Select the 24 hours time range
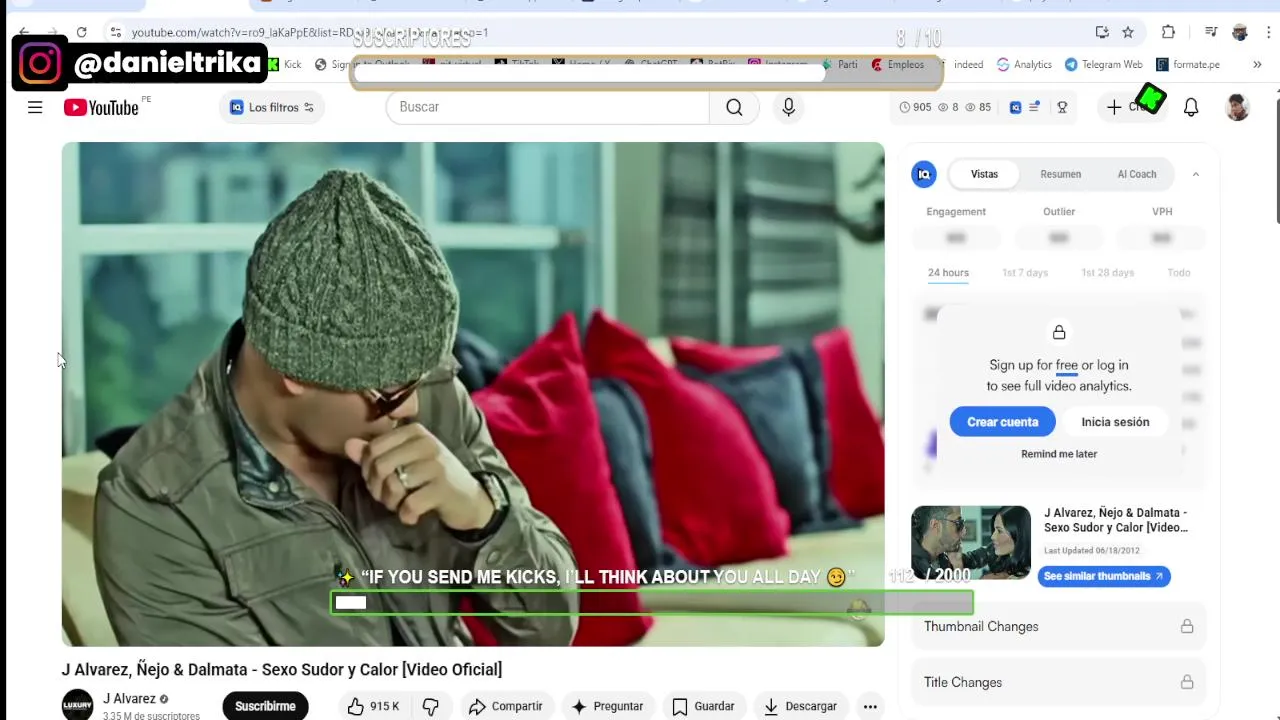 pyautogui.click(x=948, y=273)
